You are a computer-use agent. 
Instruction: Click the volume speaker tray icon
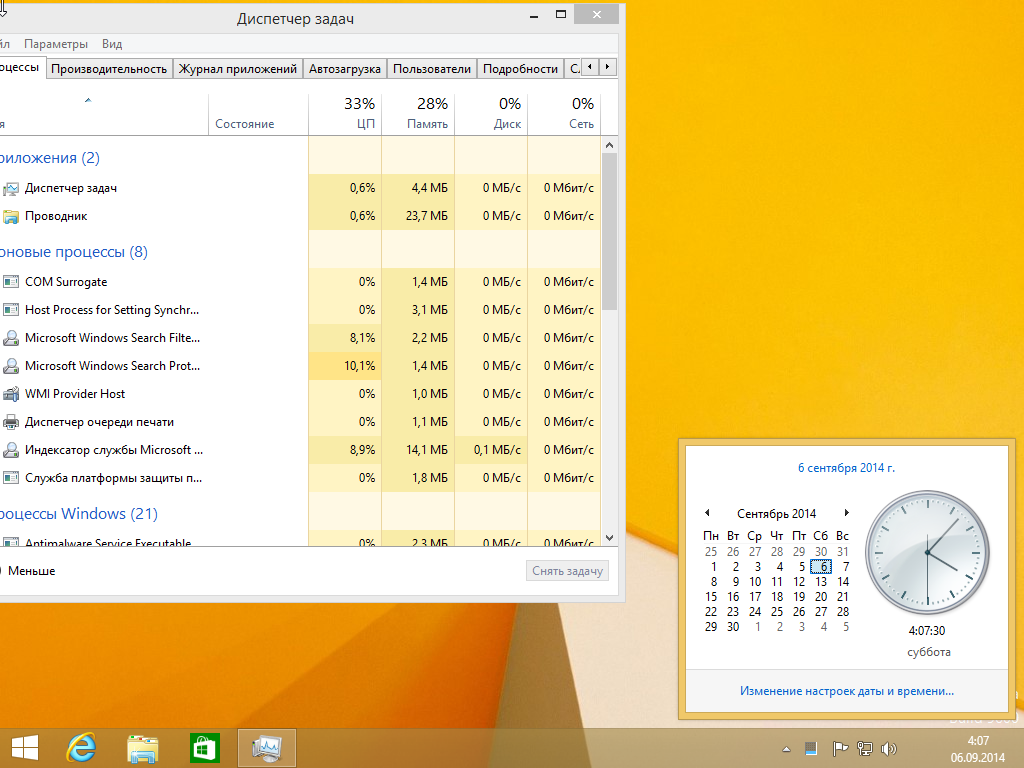(x=889, y=748)
